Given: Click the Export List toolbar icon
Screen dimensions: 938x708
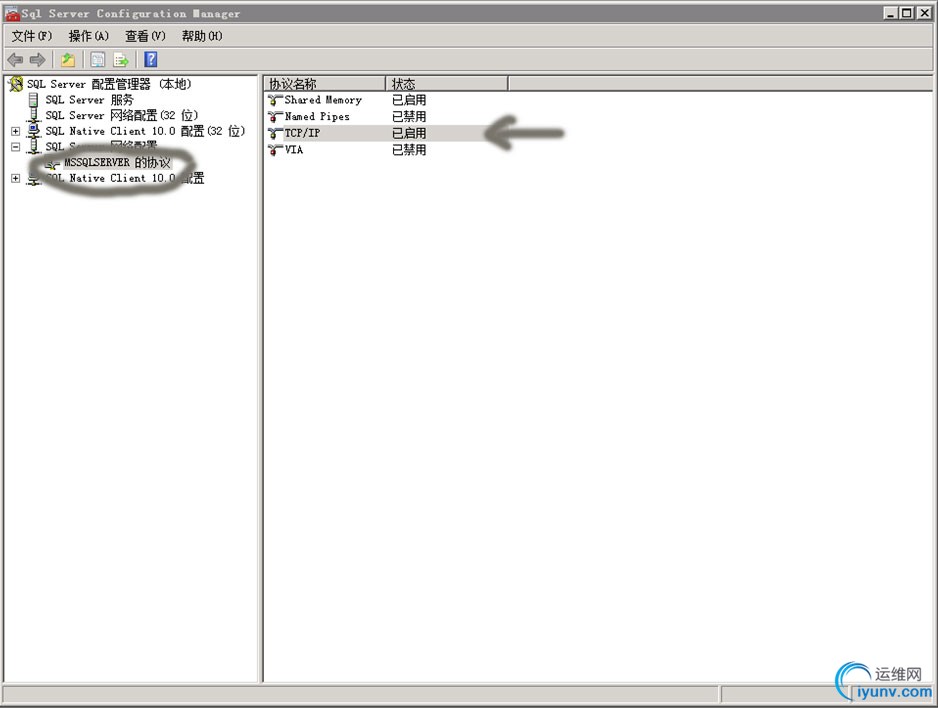Looking at the screenshot, I should 121,60.
